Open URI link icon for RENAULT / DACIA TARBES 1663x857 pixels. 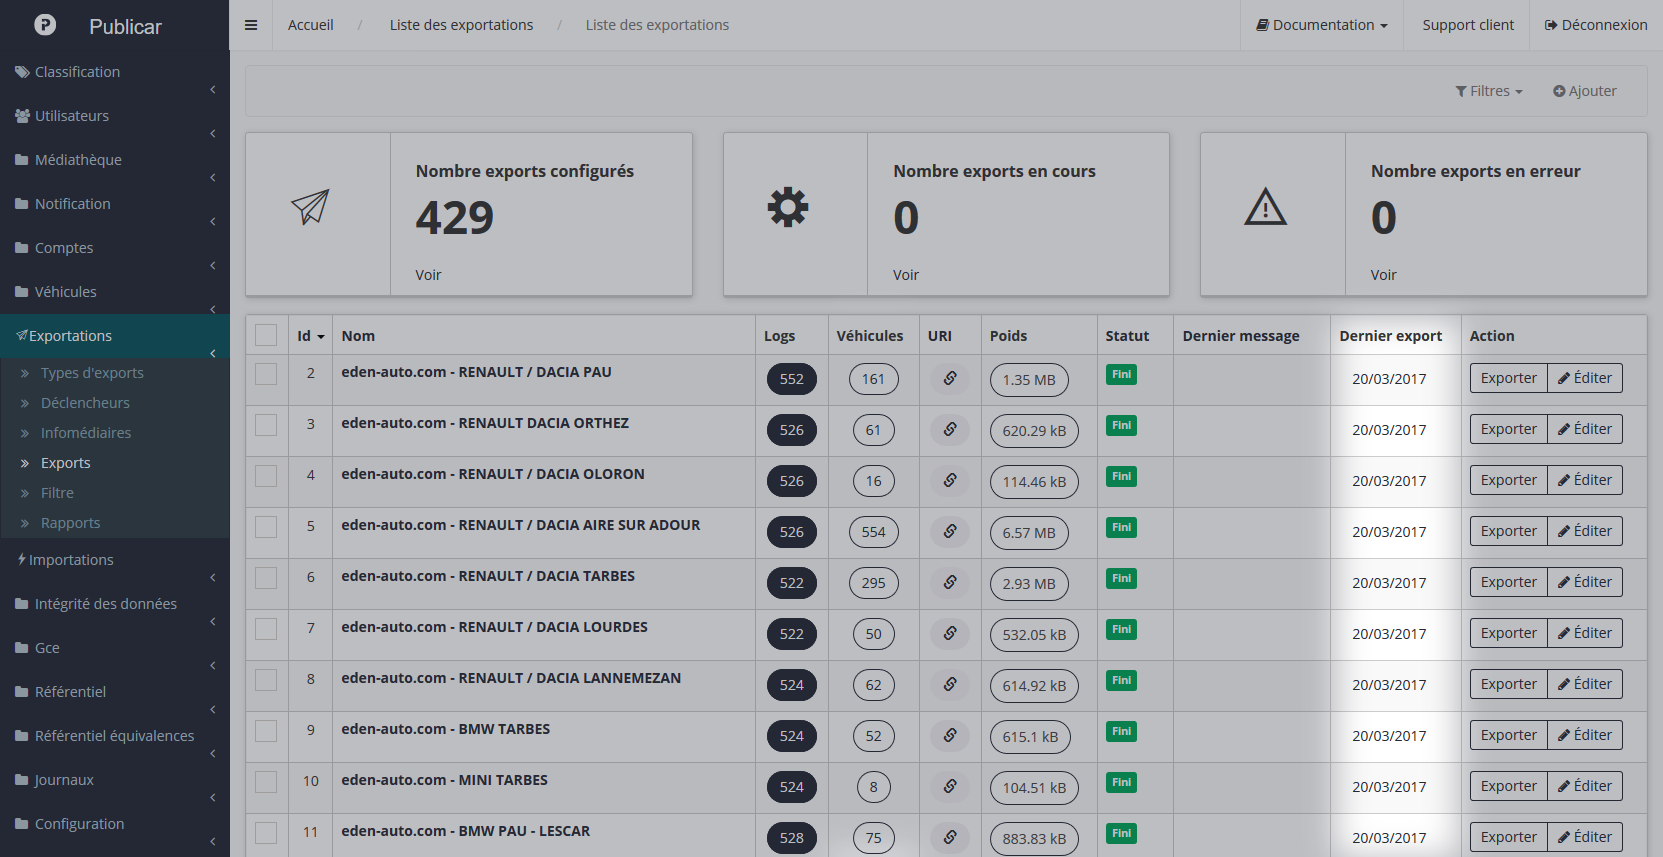pyautogui.click(x=950, y=582)
